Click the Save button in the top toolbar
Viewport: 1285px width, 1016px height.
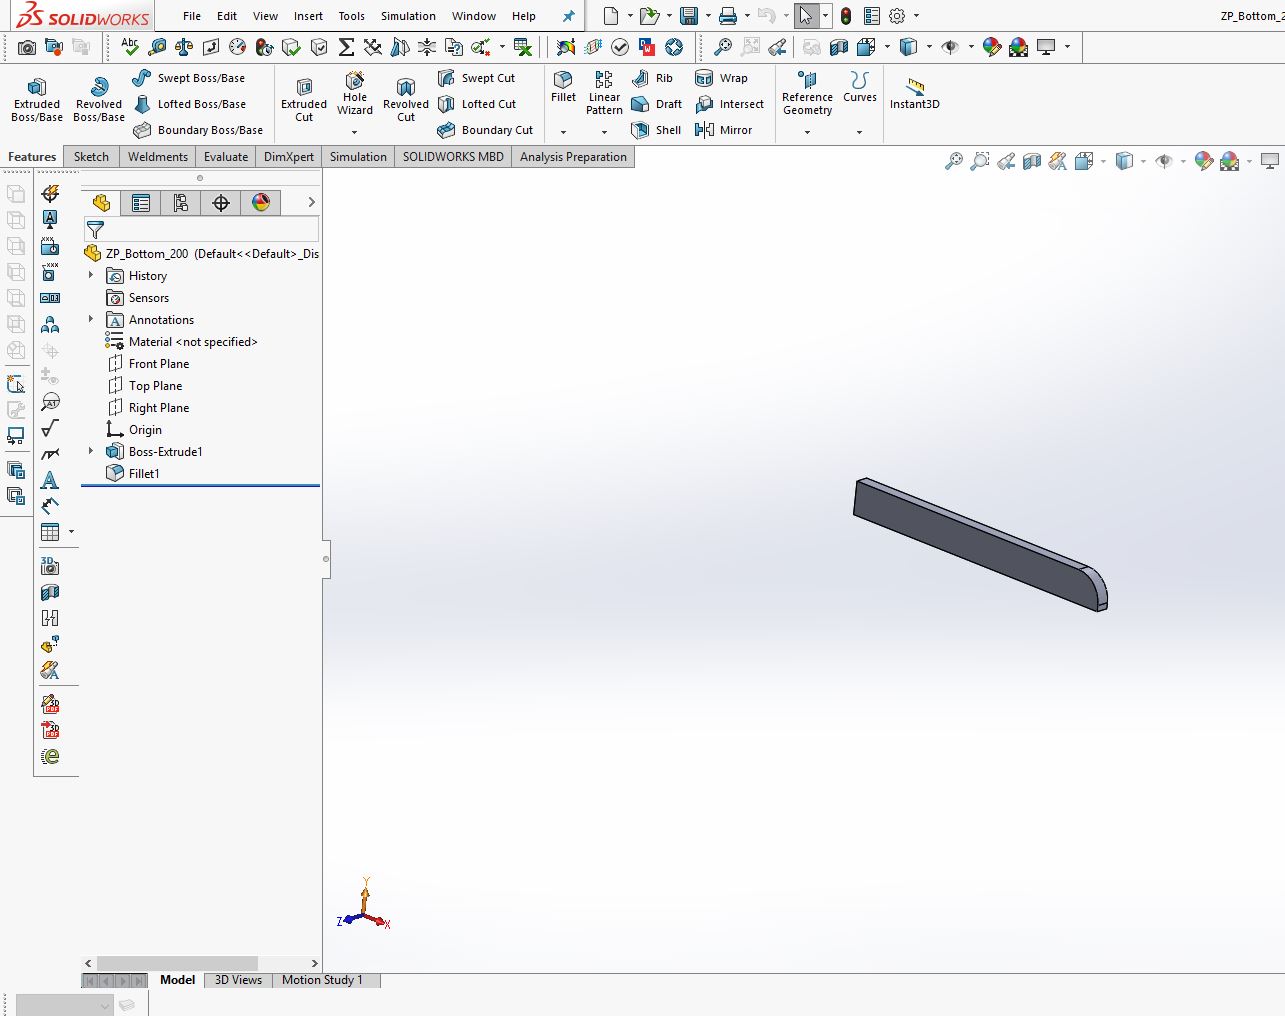click(x=688, y=16)
